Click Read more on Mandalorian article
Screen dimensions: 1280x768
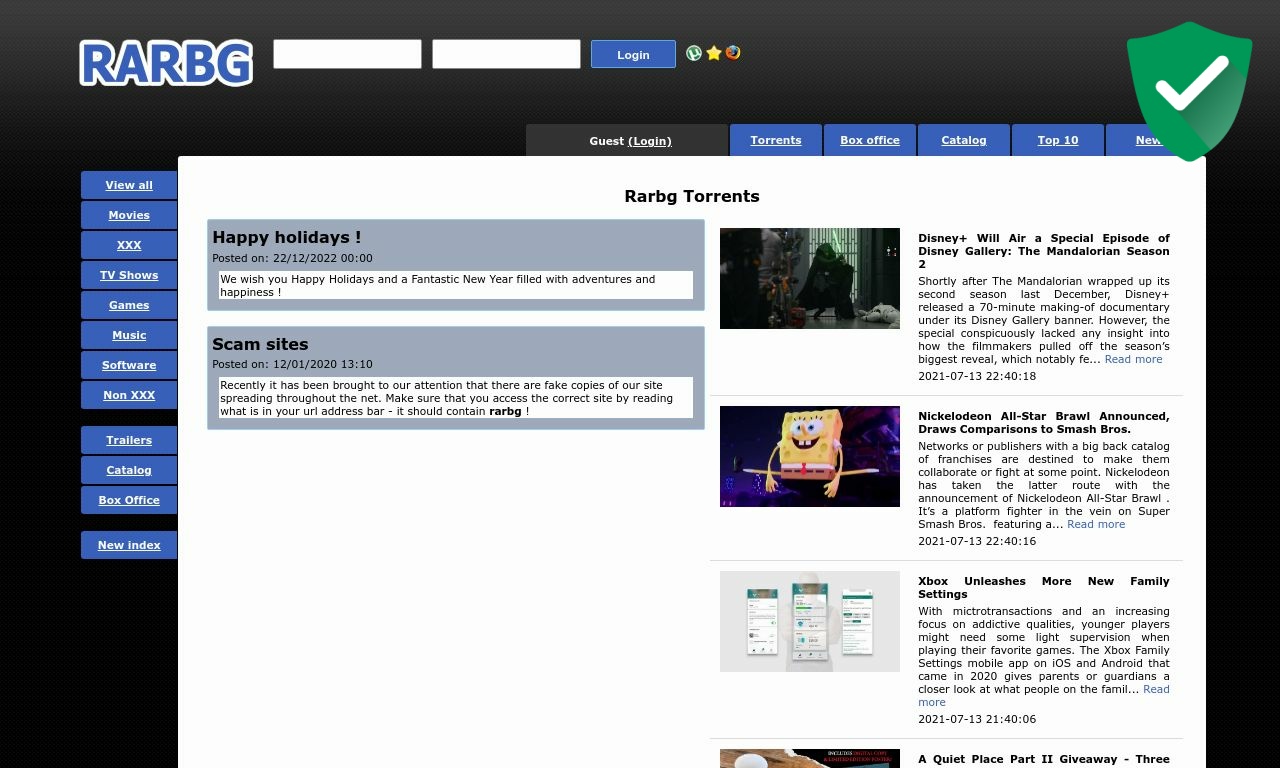pyautogui.click(x=1133, y=359)
